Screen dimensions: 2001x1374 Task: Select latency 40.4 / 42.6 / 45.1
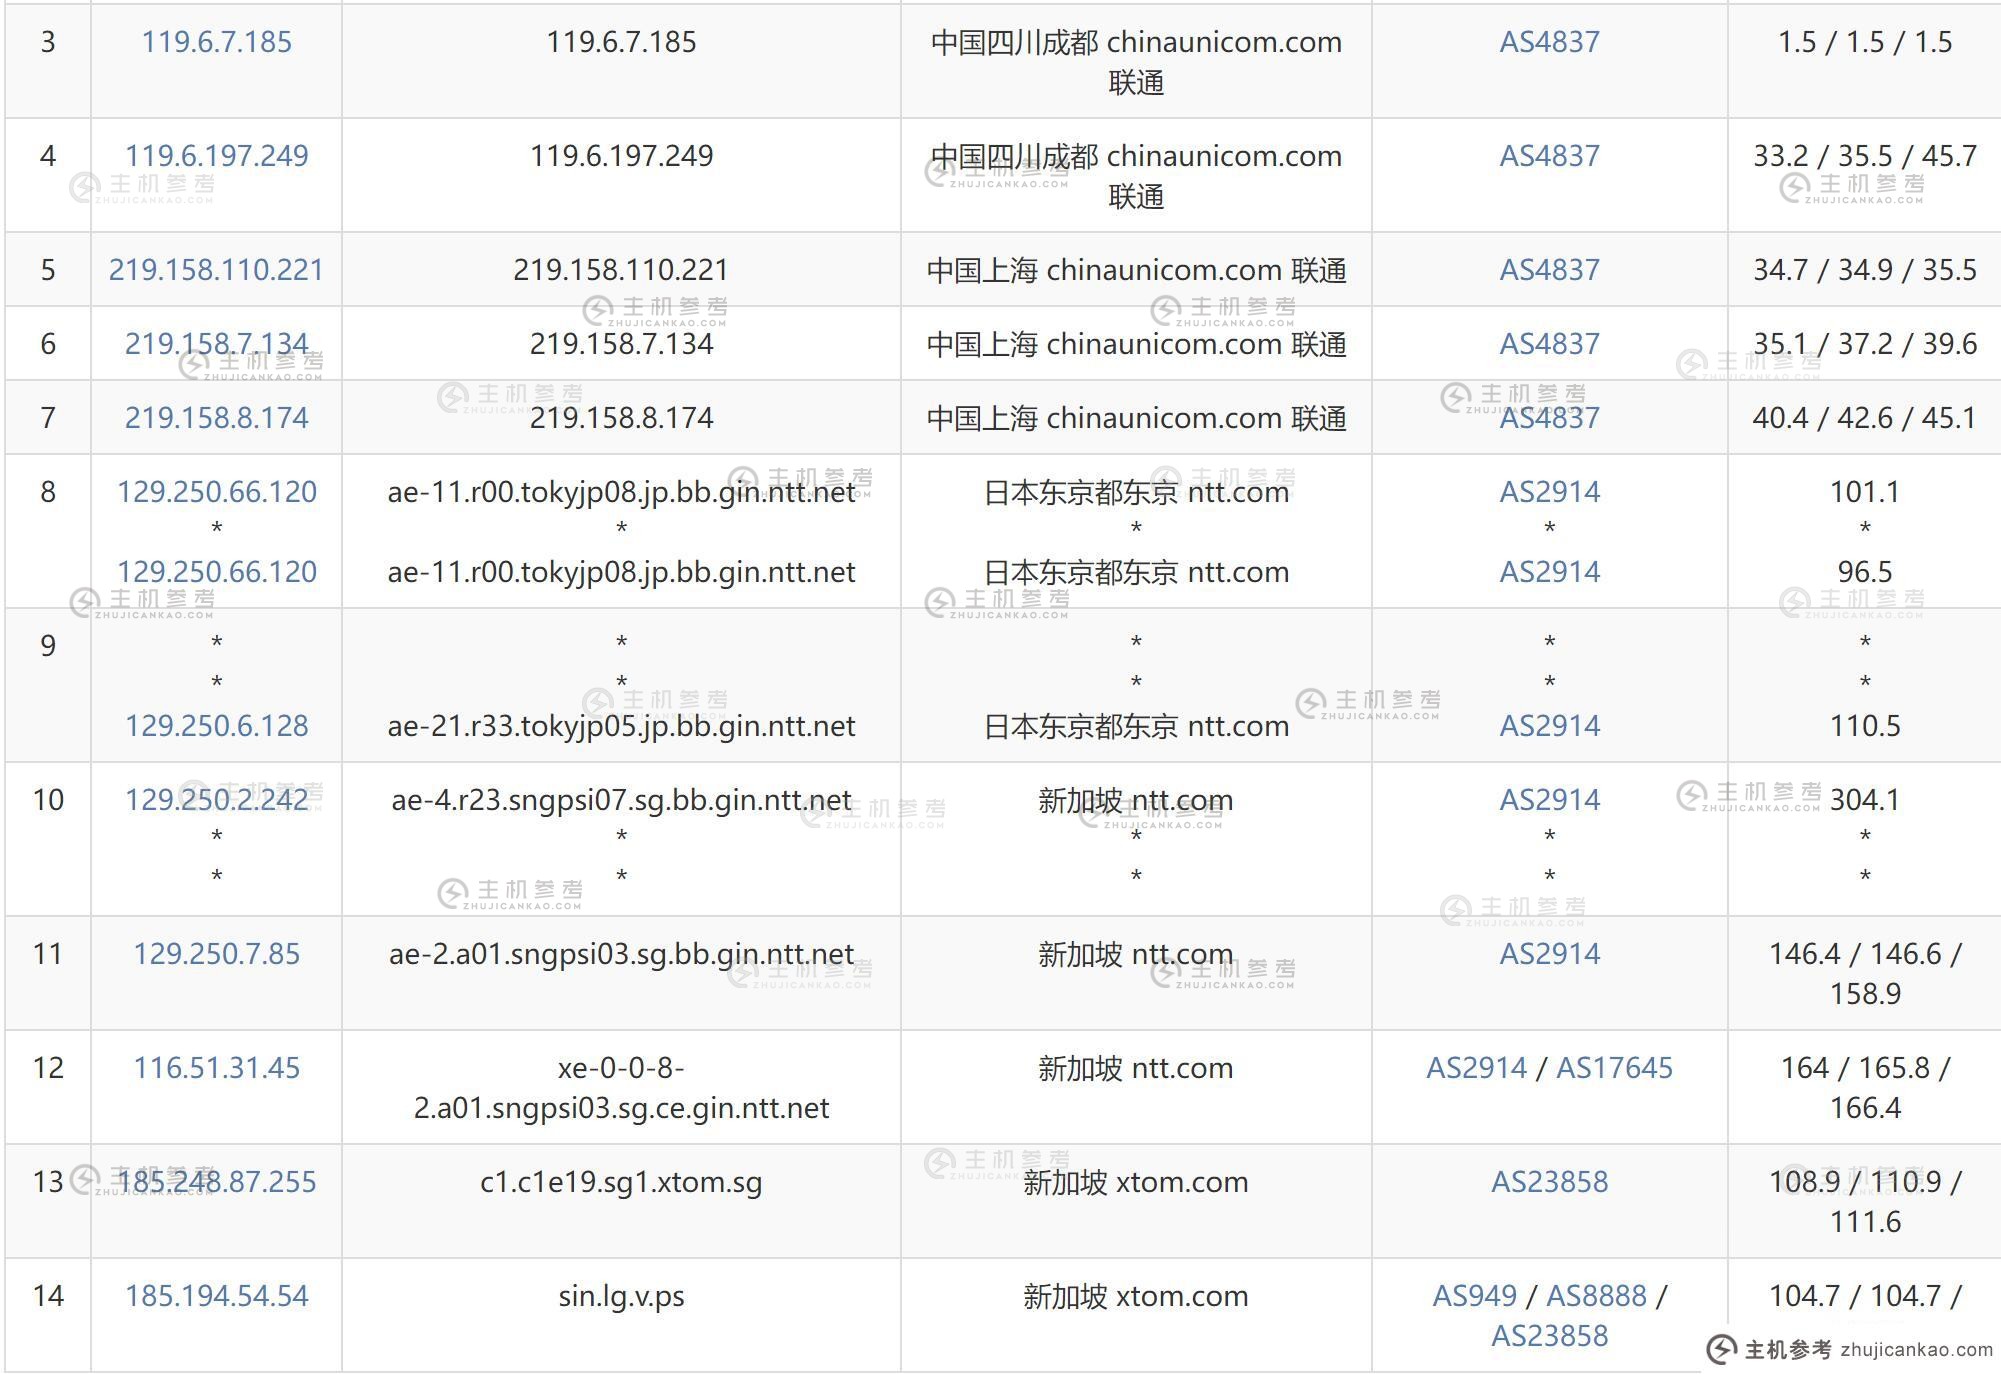(1864, 418)
